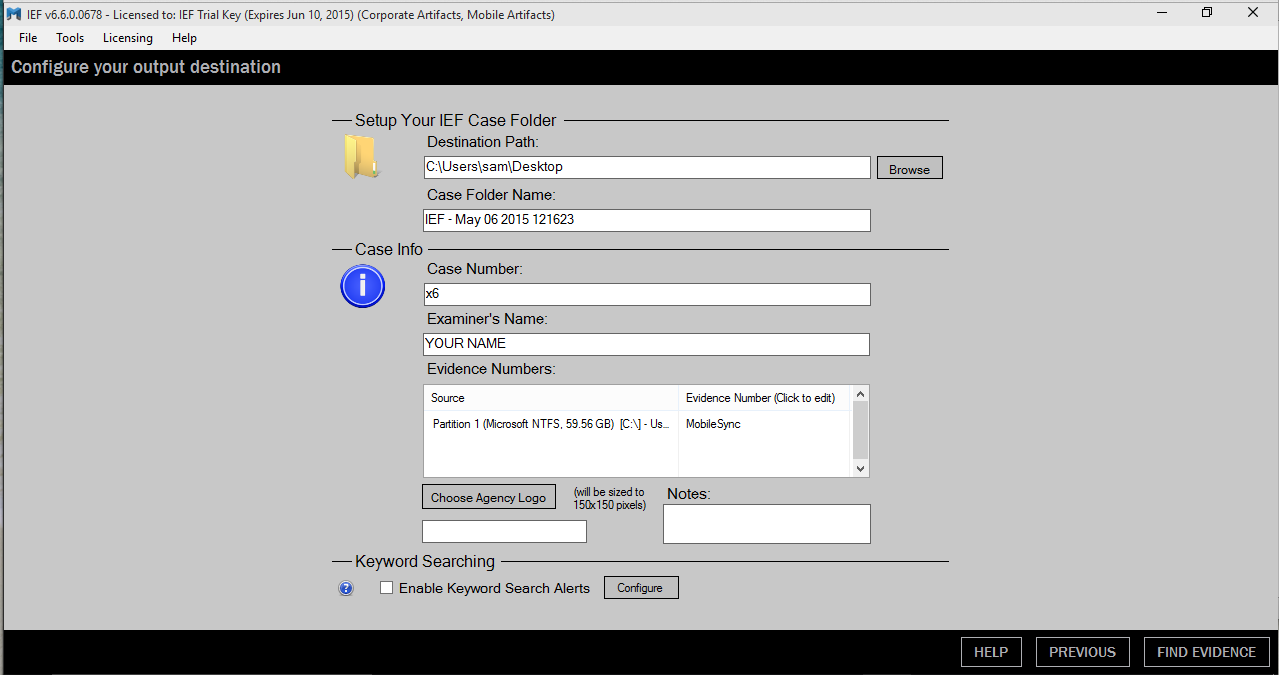The height and width of the screenshot is (675, 1279).
Task: Restore down the IEF window
Action: tap(1207, 13)
